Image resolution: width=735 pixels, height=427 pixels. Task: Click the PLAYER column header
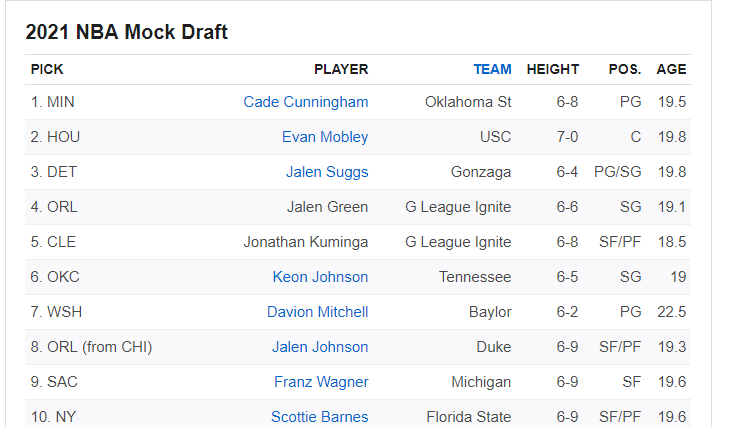click(x=341, y=69)
